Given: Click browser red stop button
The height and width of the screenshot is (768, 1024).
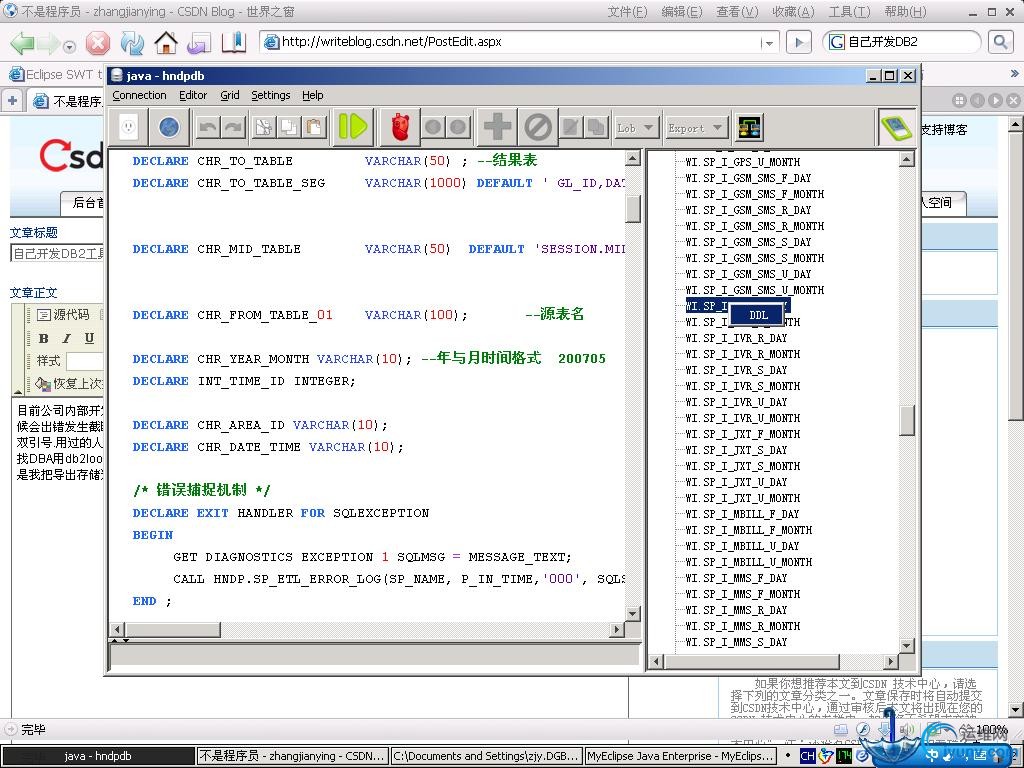Looking at the screenshot, I should tap(98, 43).
